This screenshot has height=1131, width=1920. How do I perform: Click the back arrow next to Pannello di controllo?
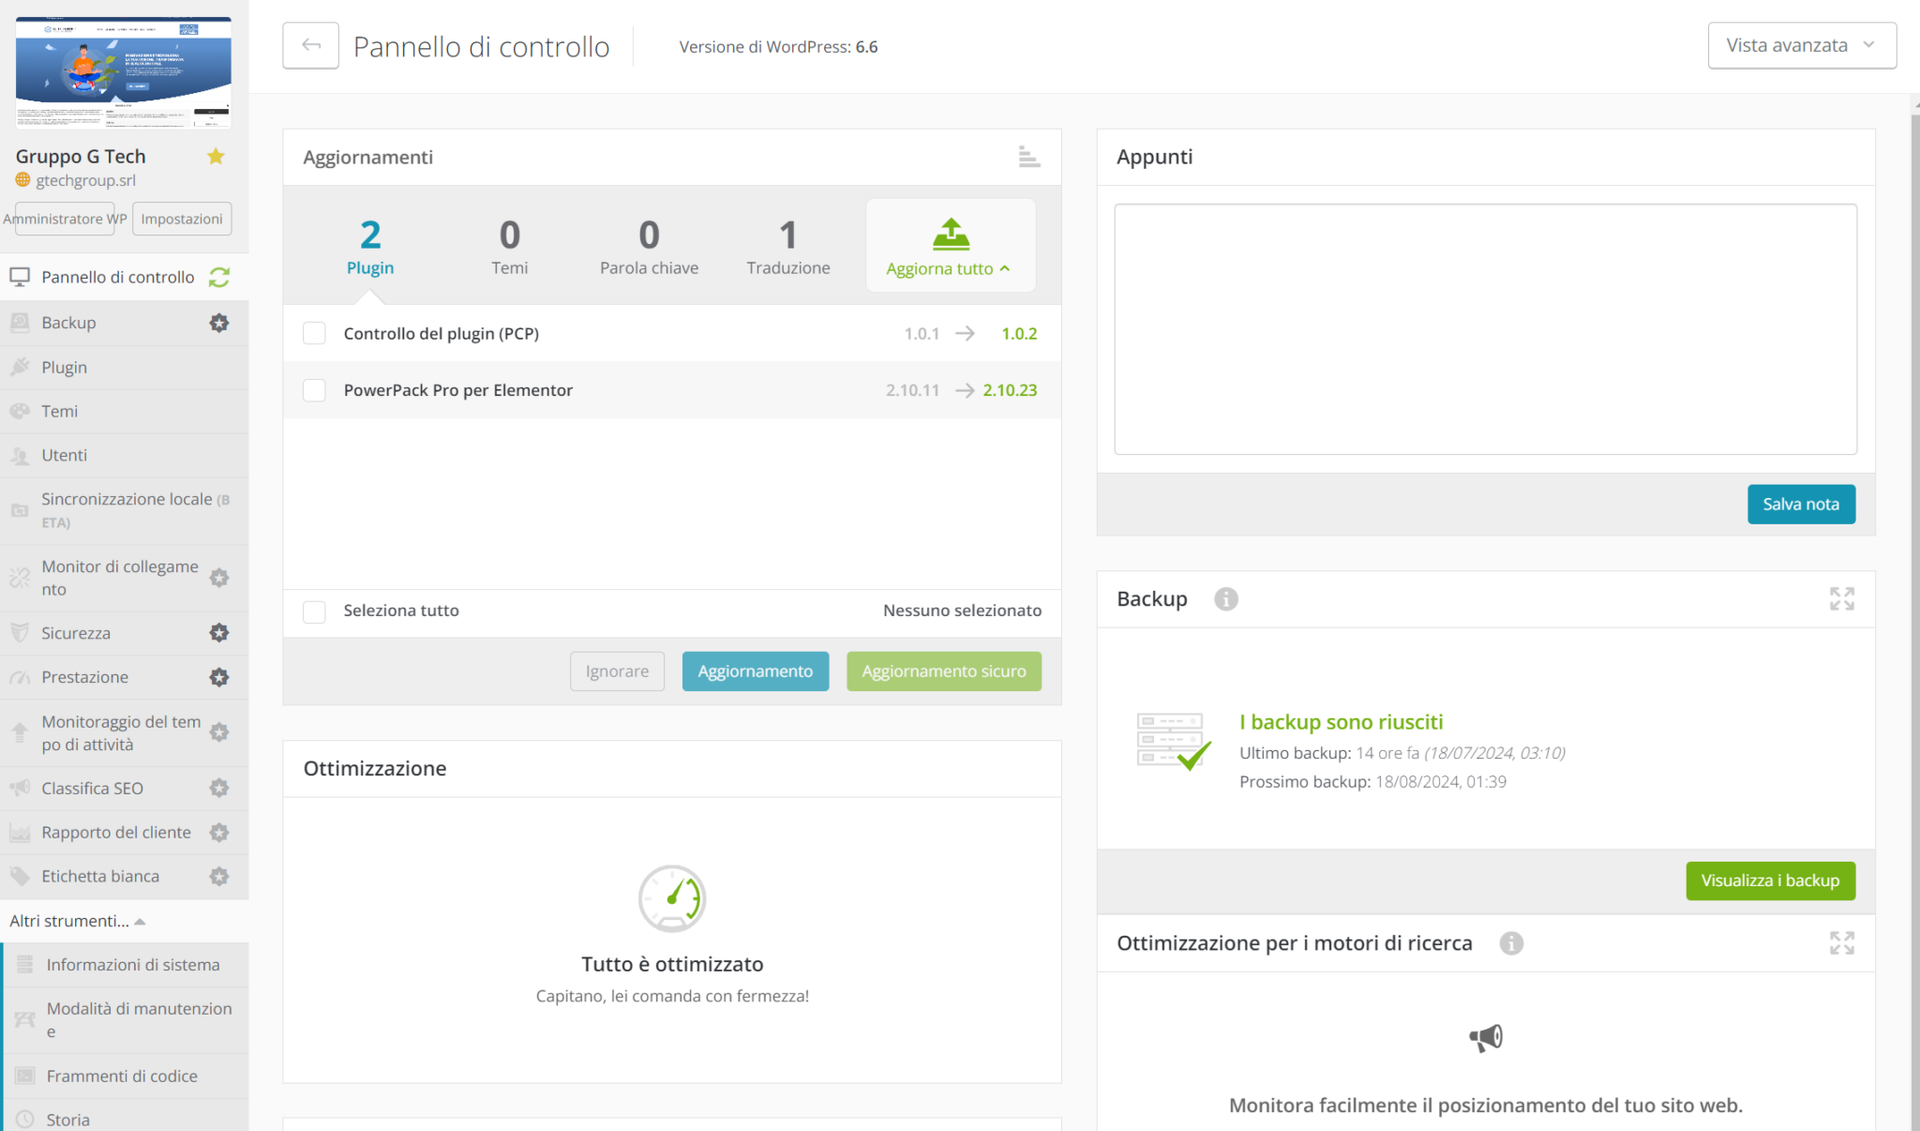click(310, 46)
